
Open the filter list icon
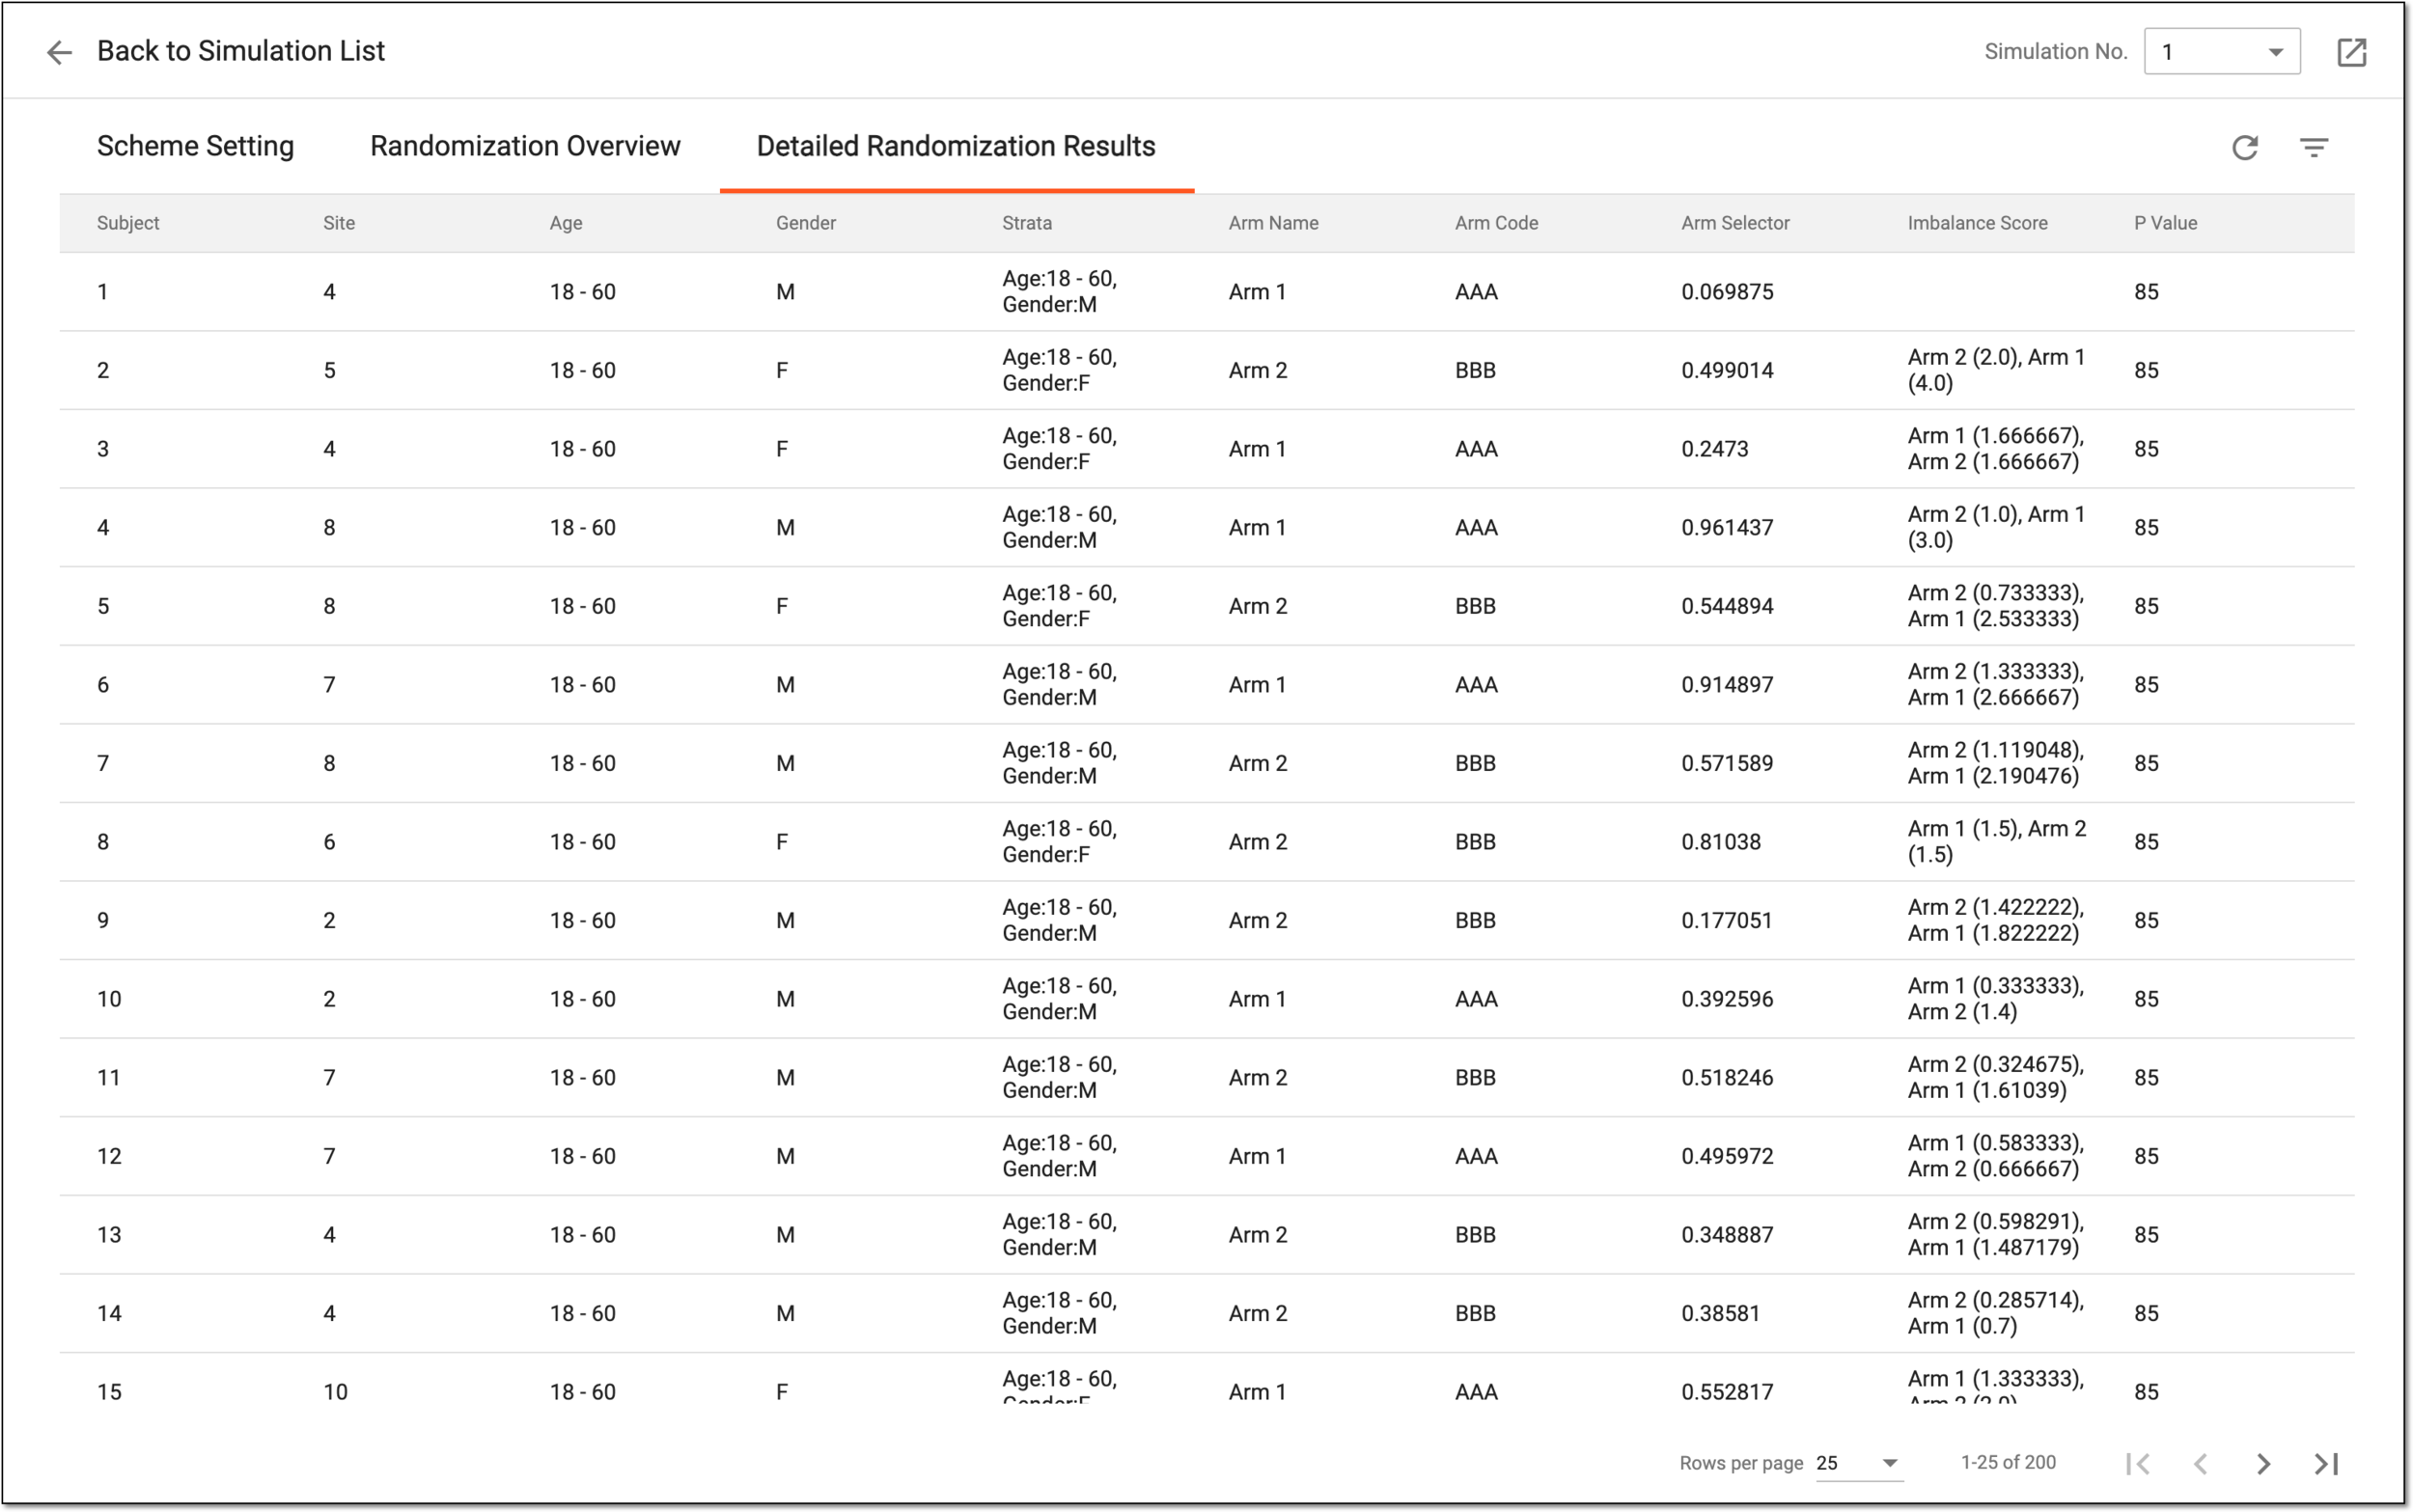point(2314,148)
